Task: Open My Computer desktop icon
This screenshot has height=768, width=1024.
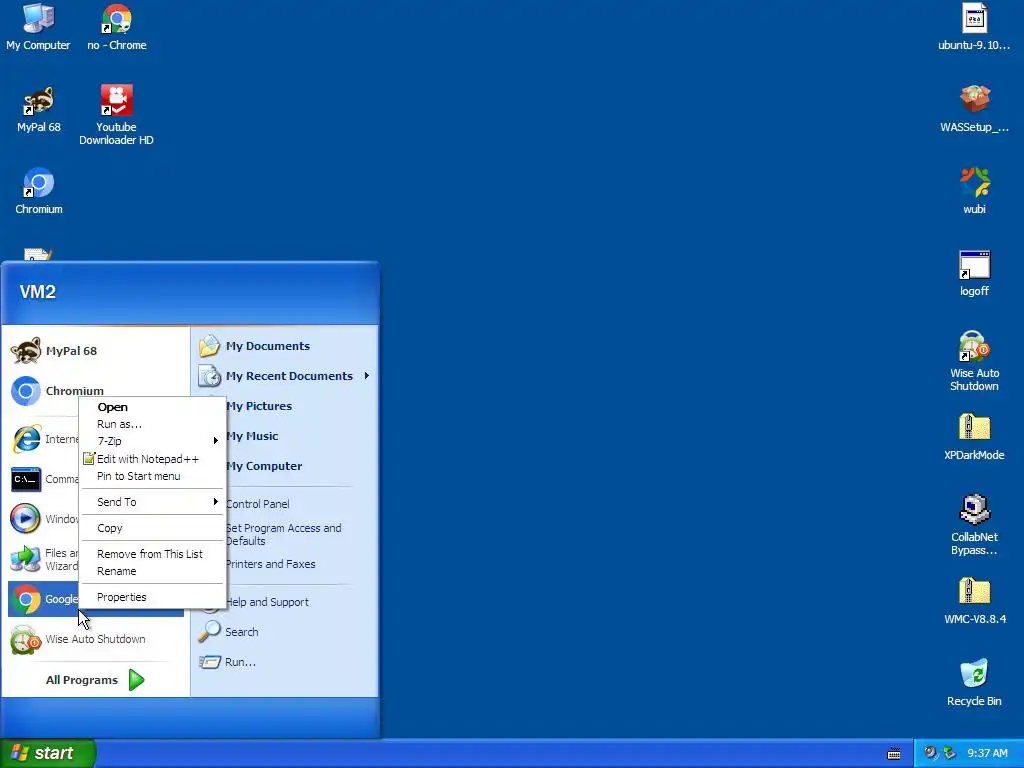Action: (38, 27)
